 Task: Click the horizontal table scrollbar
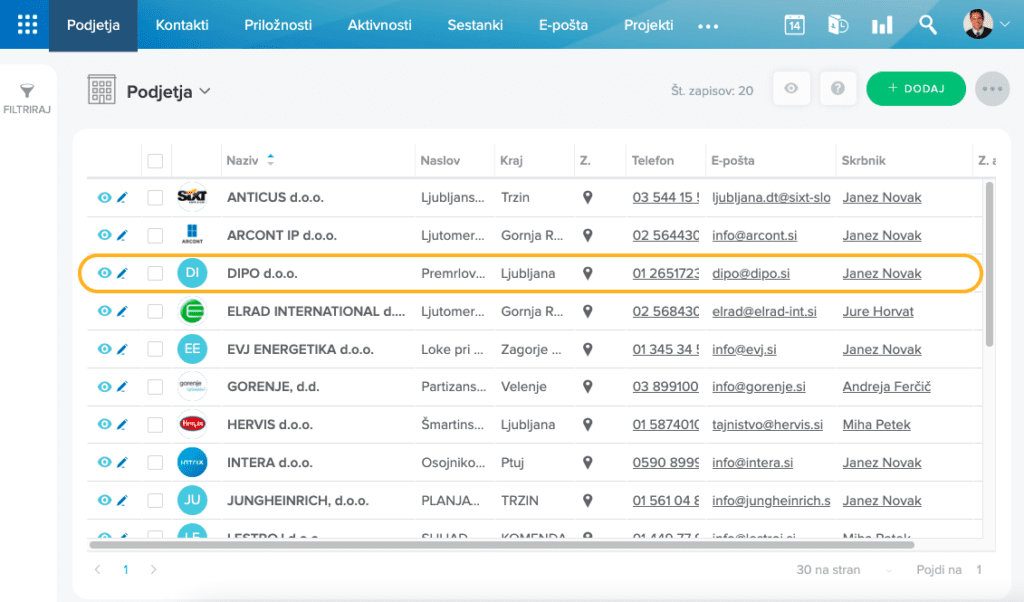coord(502,544)
